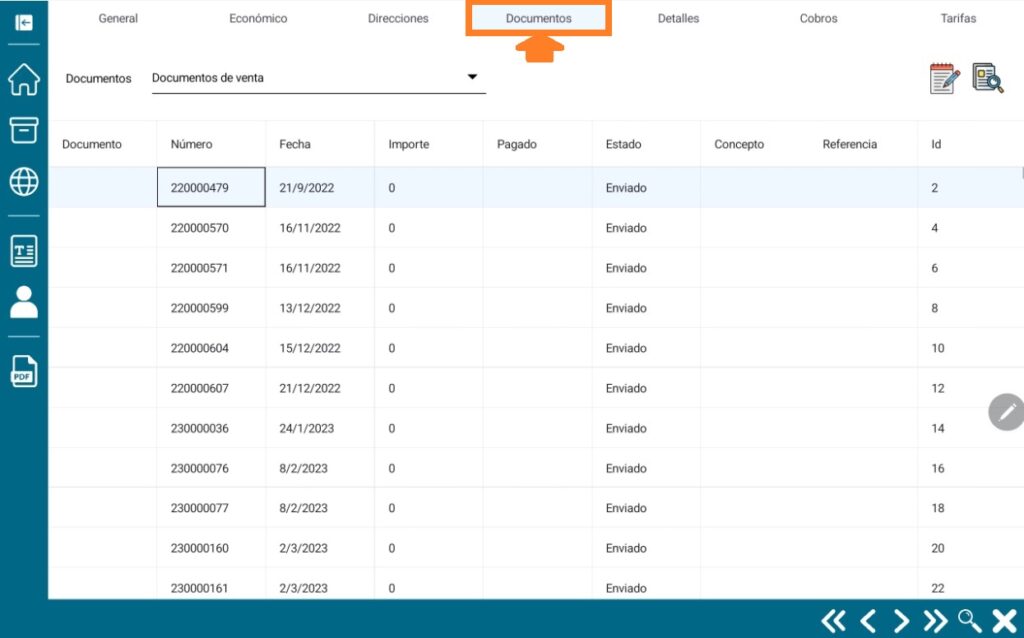Click the PDF icon in sidebar
This screenshot has width=1024, height=638.
[24, 372]
